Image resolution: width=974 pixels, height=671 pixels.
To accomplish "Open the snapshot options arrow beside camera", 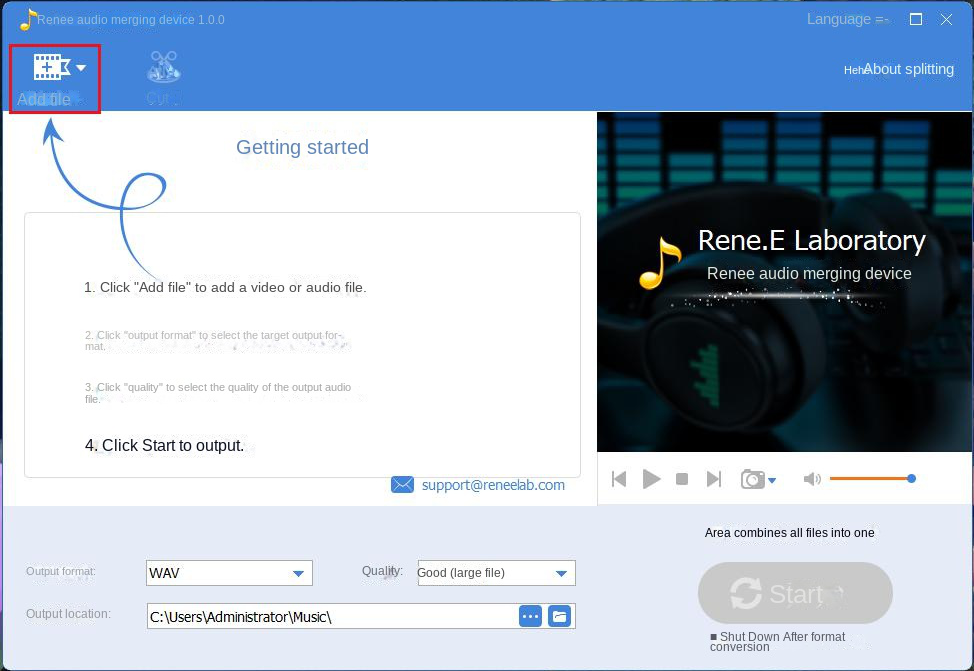I will click(x=772, y=481).
